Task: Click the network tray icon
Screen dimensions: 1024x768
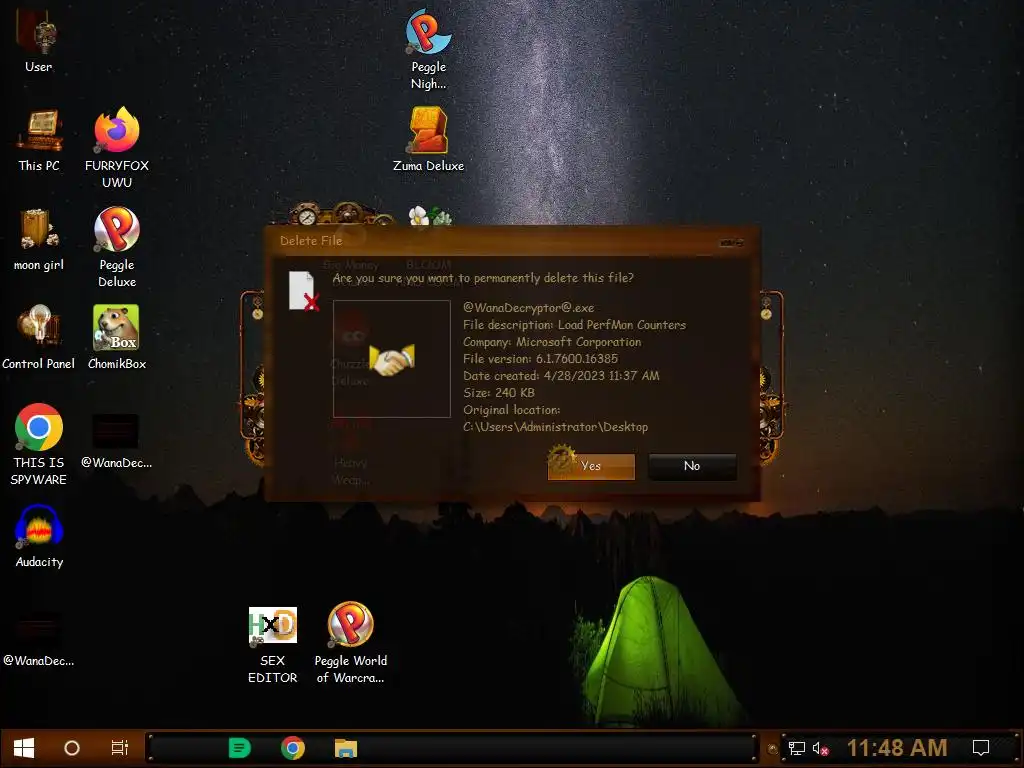Action: (x=797, y=748)
